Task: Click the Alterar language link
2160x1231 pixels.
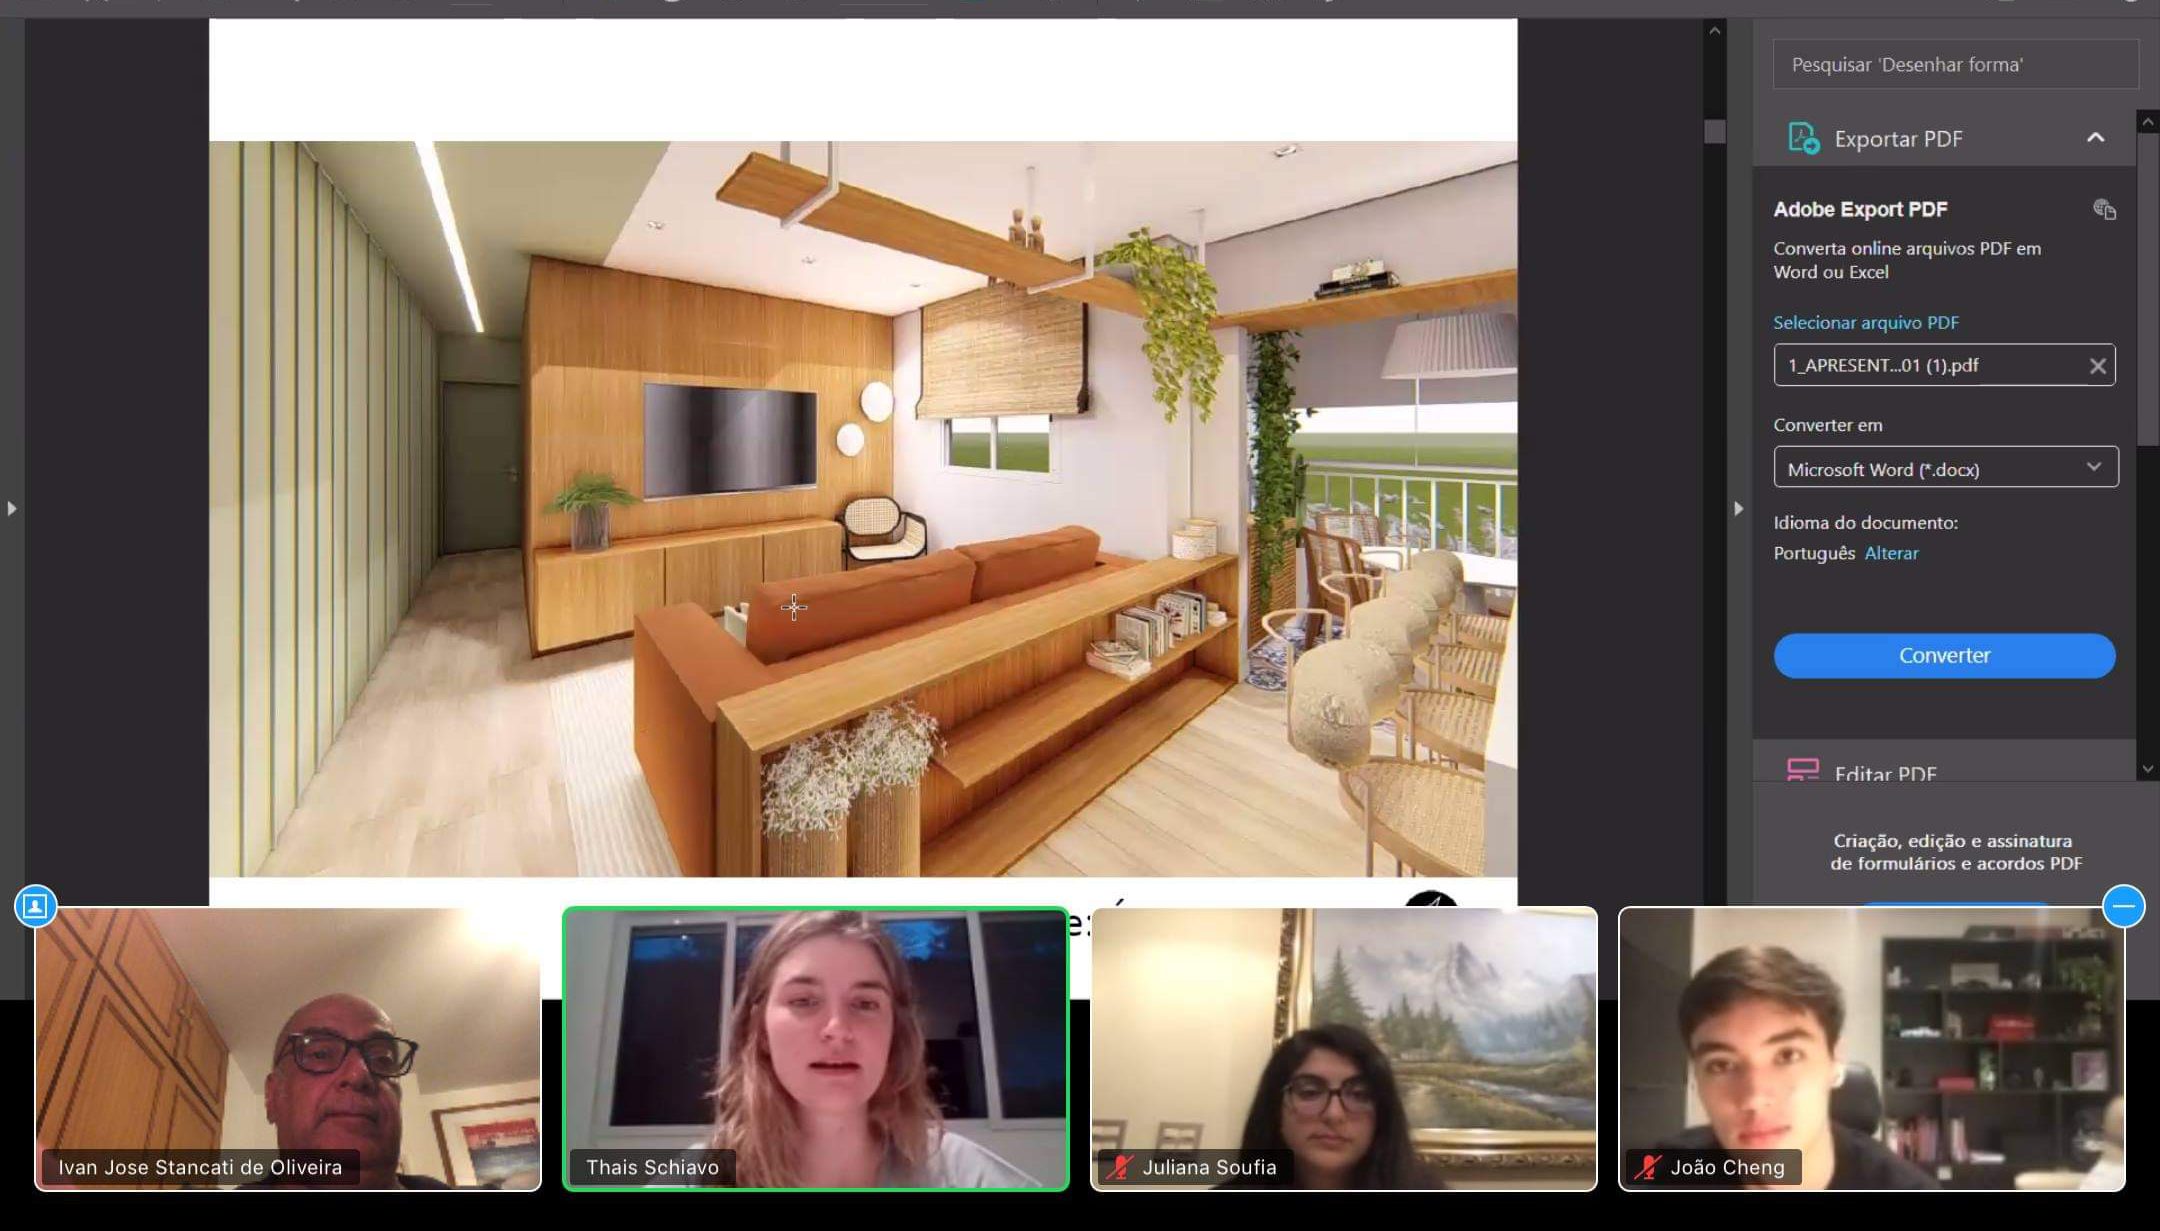Action: pyautogui.click(x=1891, y=553)
